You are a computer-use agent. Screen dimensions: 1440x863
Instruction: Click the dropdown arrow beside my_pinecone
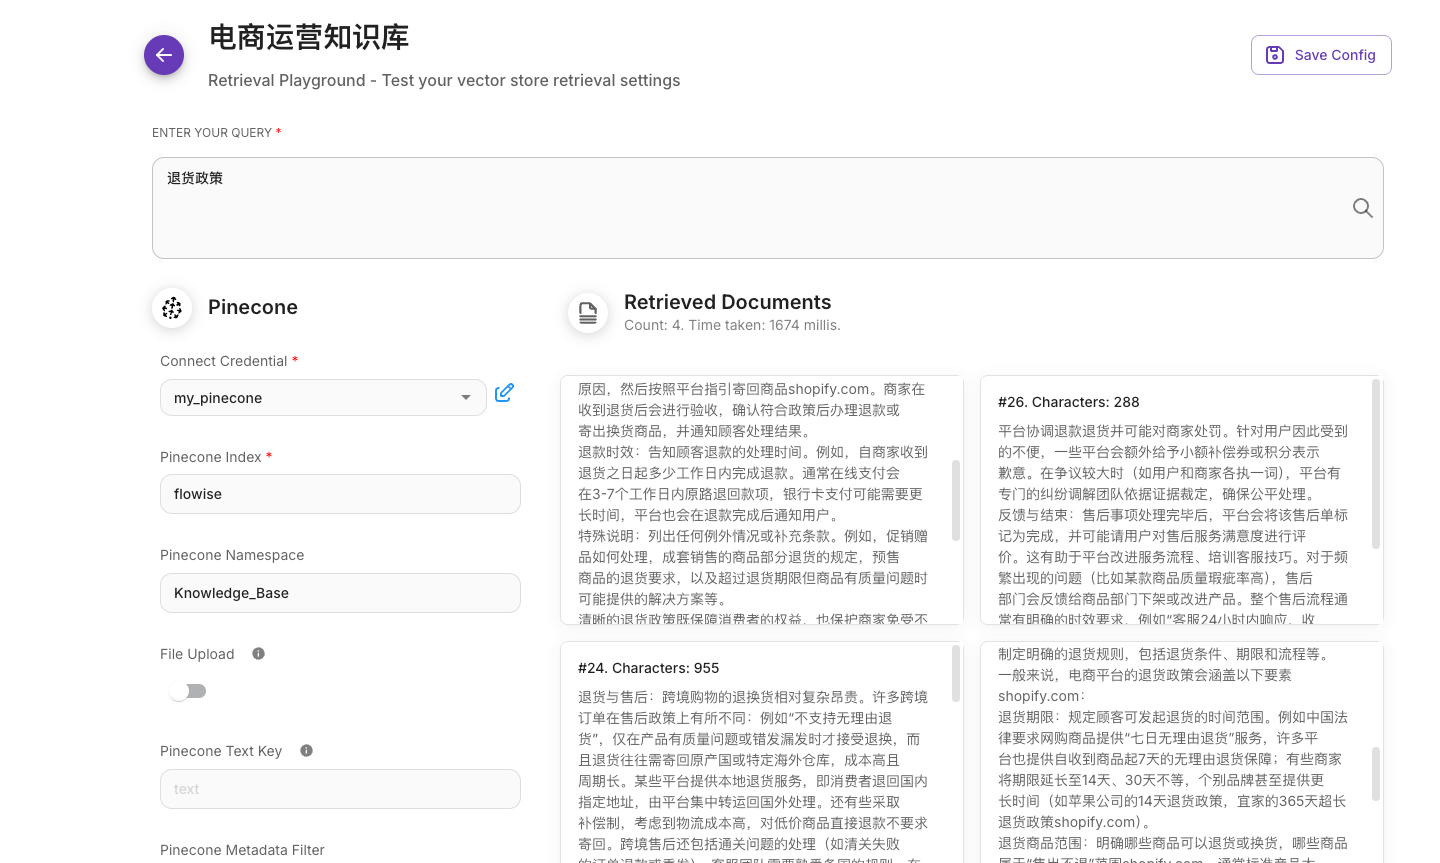click(466, 398)
